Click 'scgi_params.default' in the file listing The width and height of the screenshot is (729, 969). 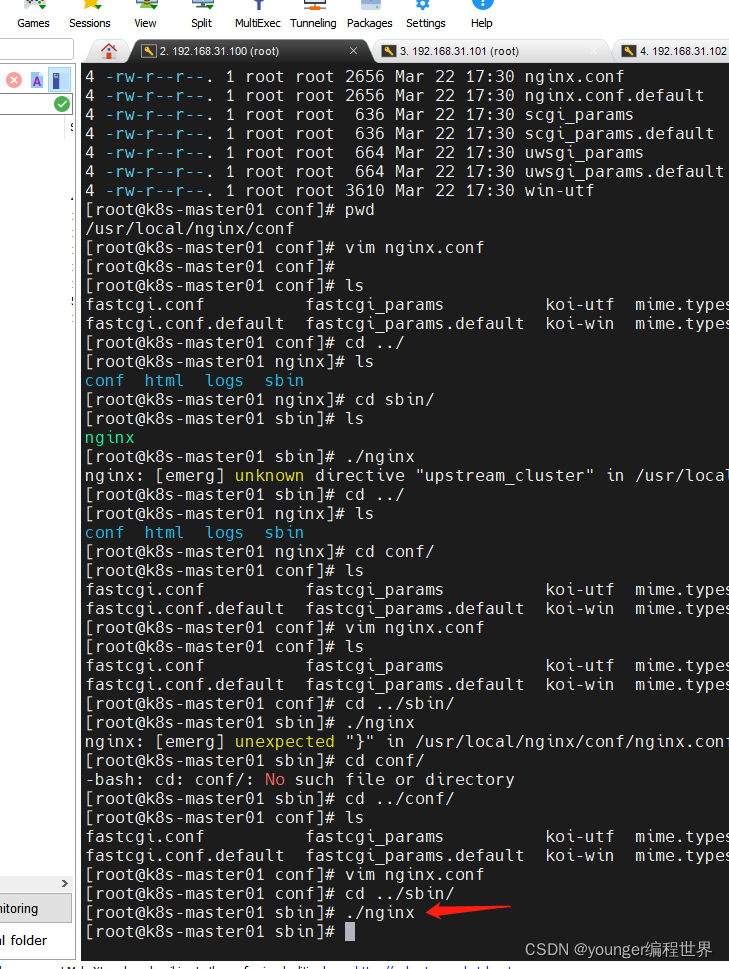coord(619,133)
